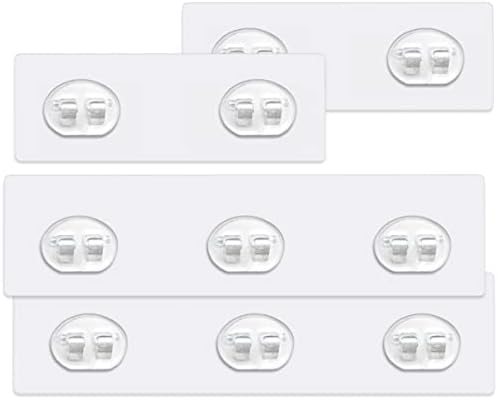Screen dimensions: 498x399
Task: Click right metal prong of bottom strip's right hook
Action: pos(435,347)
